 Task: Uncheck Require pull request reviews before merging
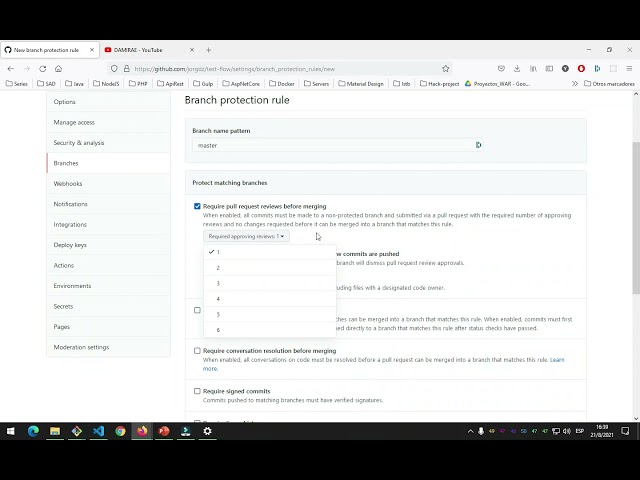[197, 206]
